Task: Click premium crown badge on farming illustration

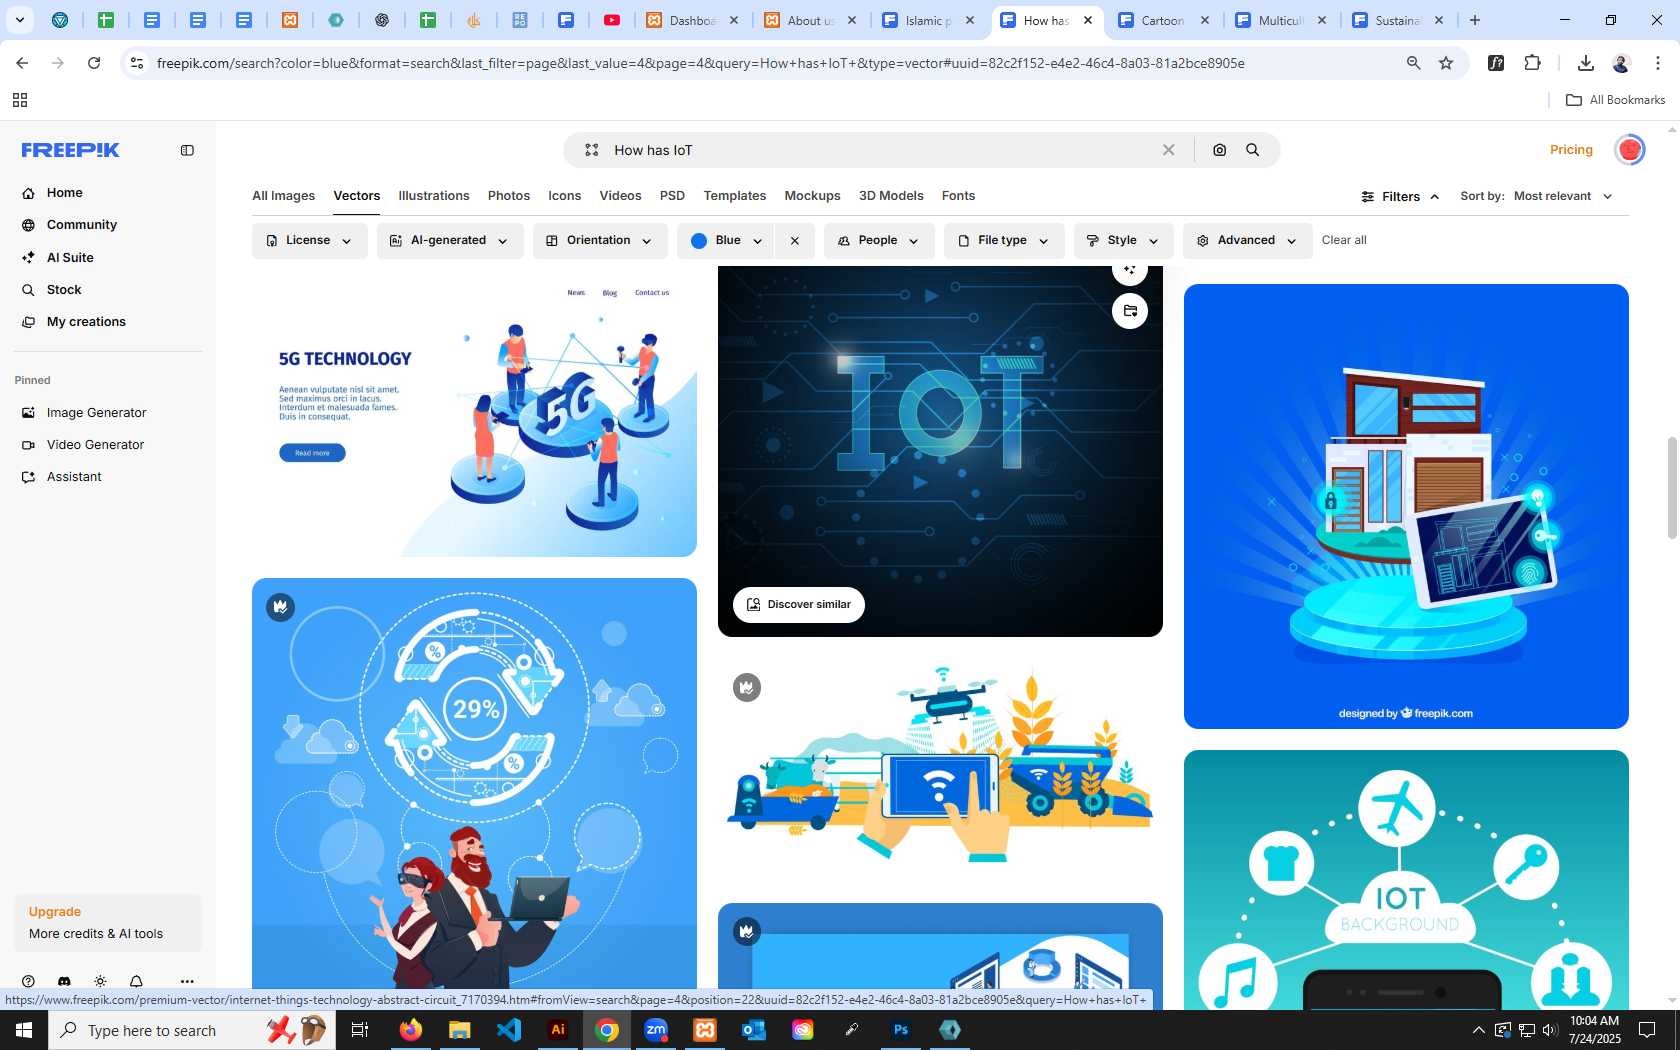Action: (x=747, y=687)
